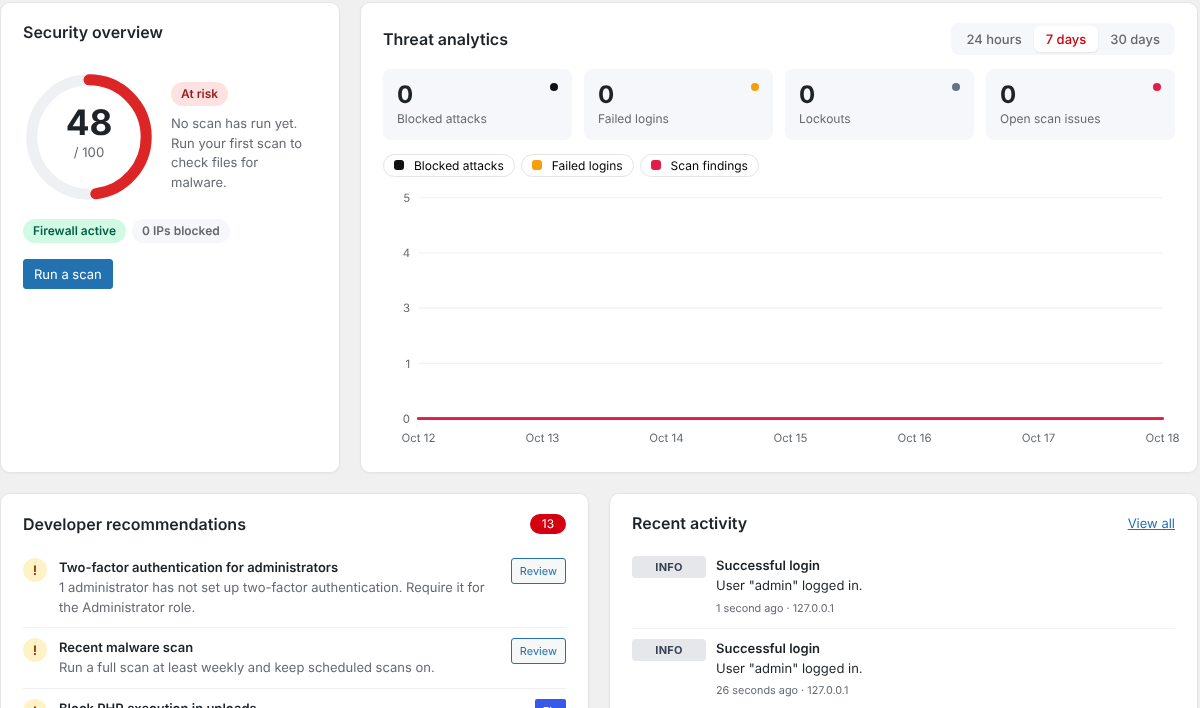Click Oct 12 label on chart axis

click(418, 438)
